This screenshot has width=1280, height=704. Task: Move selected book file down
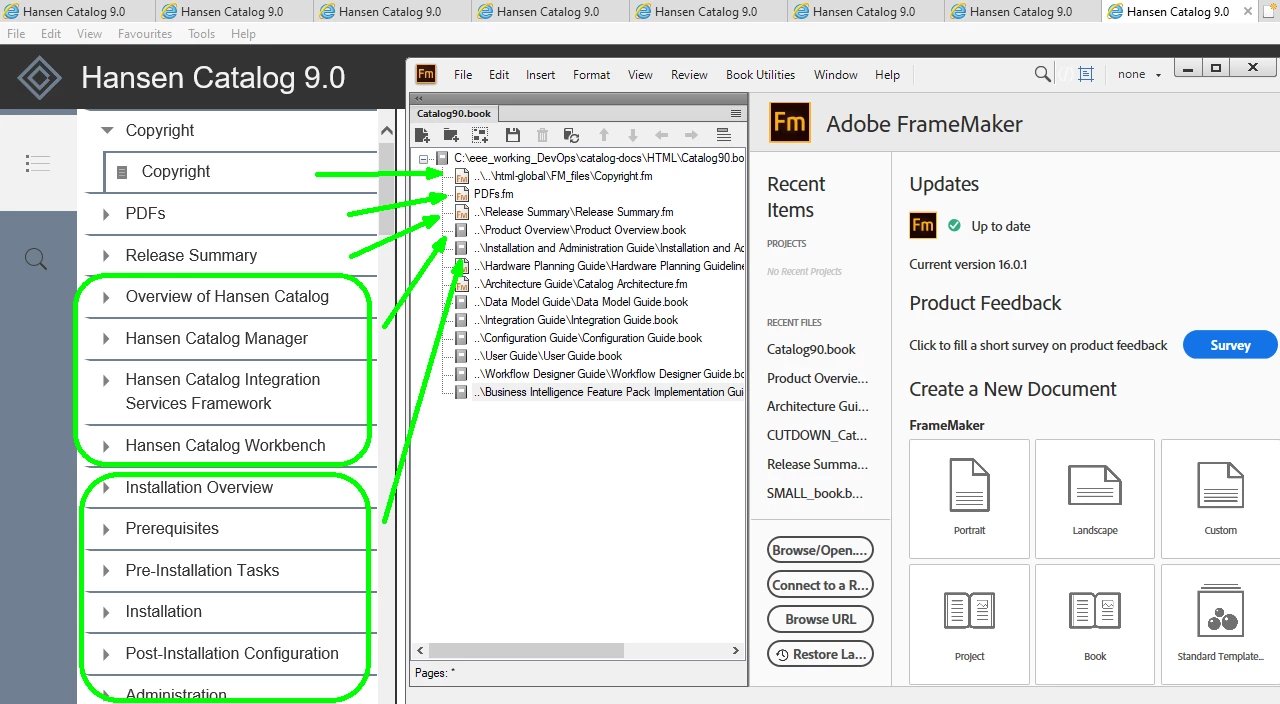point(632,135)
